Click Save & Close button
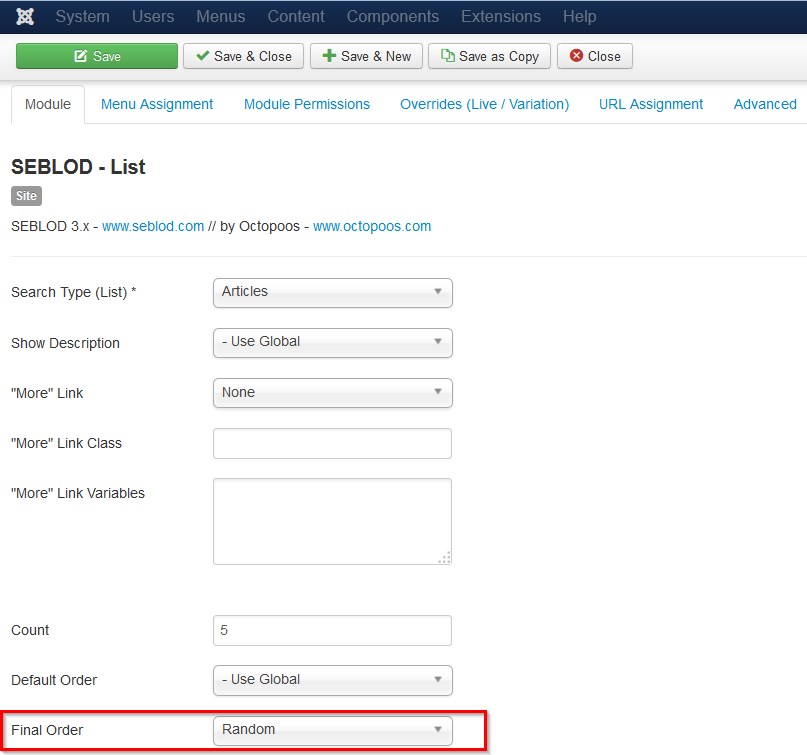This screenshot has height=755, width=807. (243, 56)
